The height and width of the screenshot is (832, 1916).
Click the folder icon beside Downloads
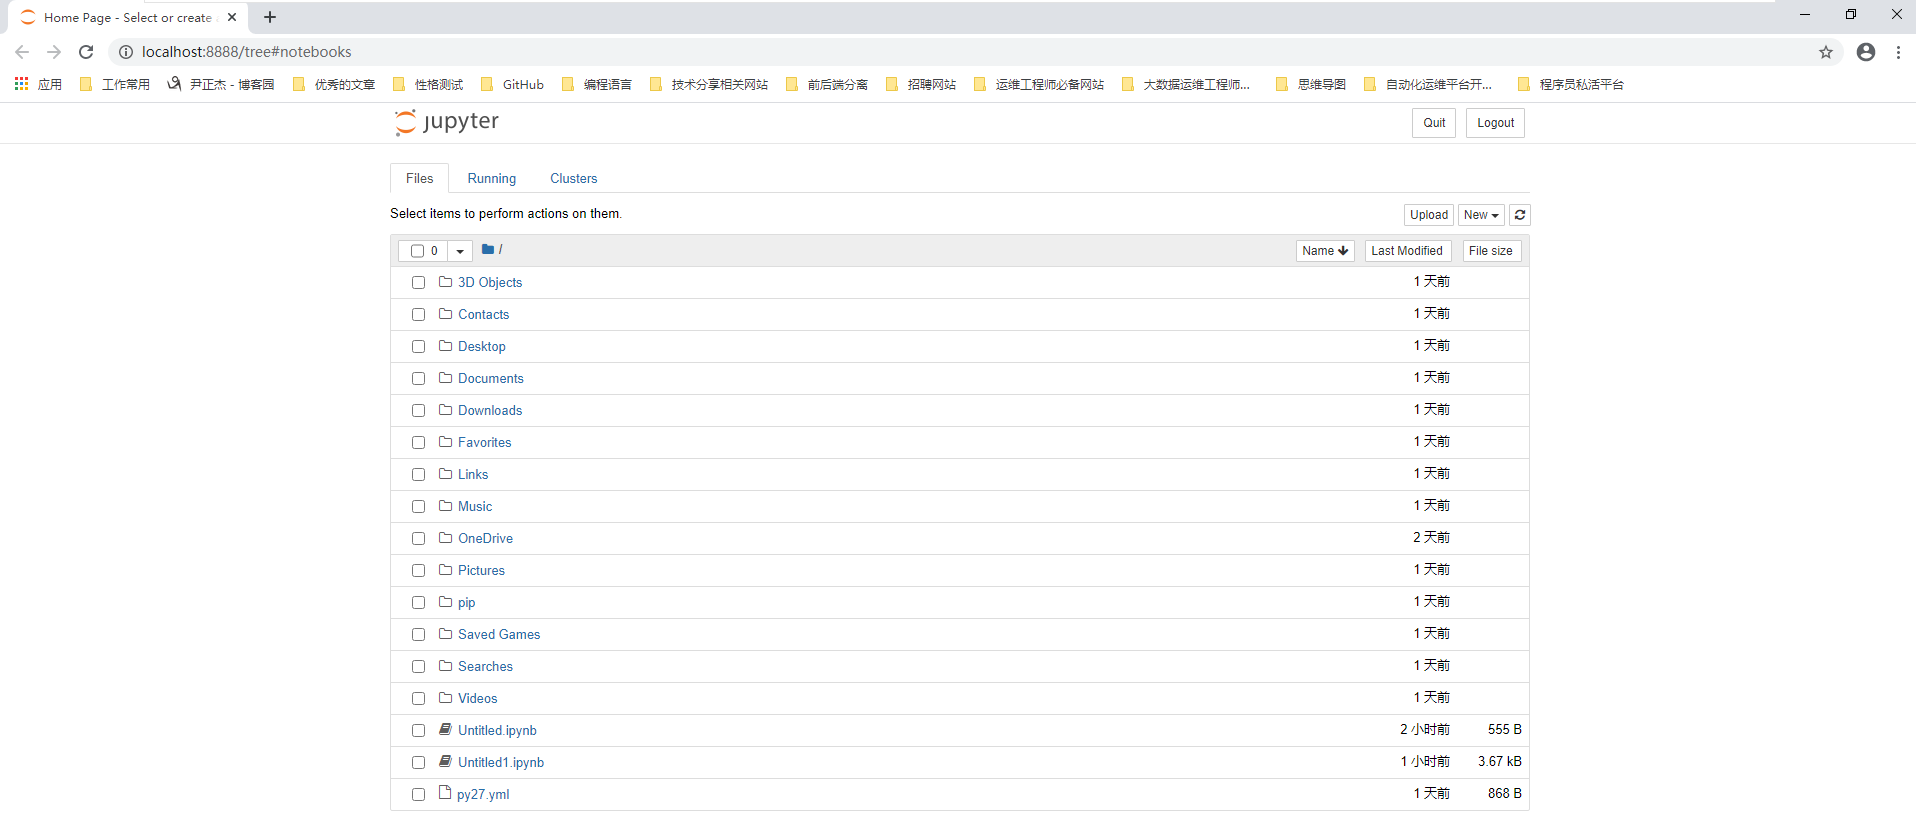click(x=446, y=410)
